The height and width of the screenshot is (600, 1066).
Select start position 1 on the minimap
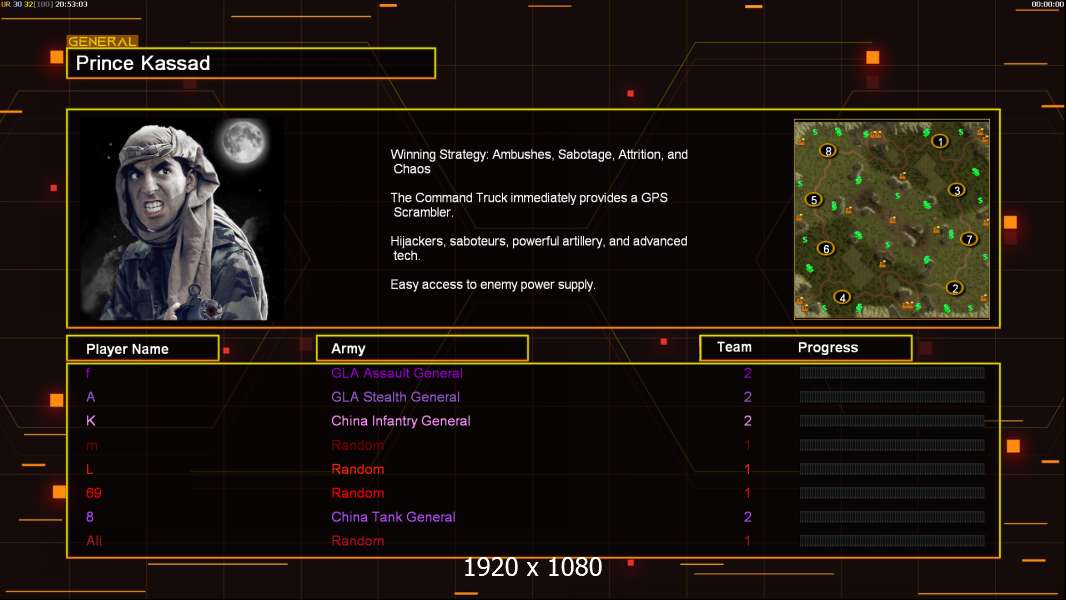coord(940,141)
